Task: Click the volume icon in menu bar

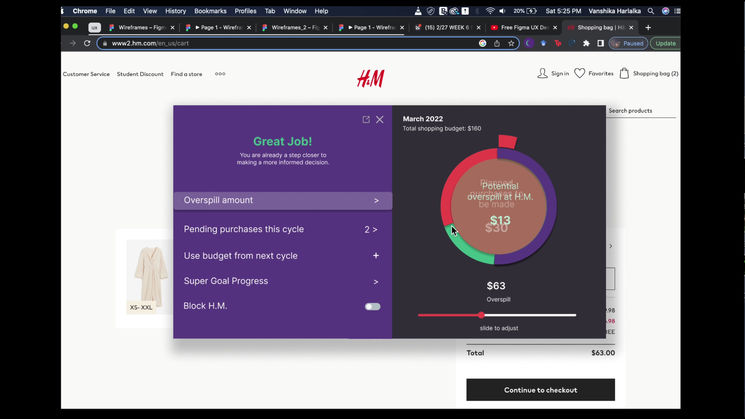Action: (502, 11)
